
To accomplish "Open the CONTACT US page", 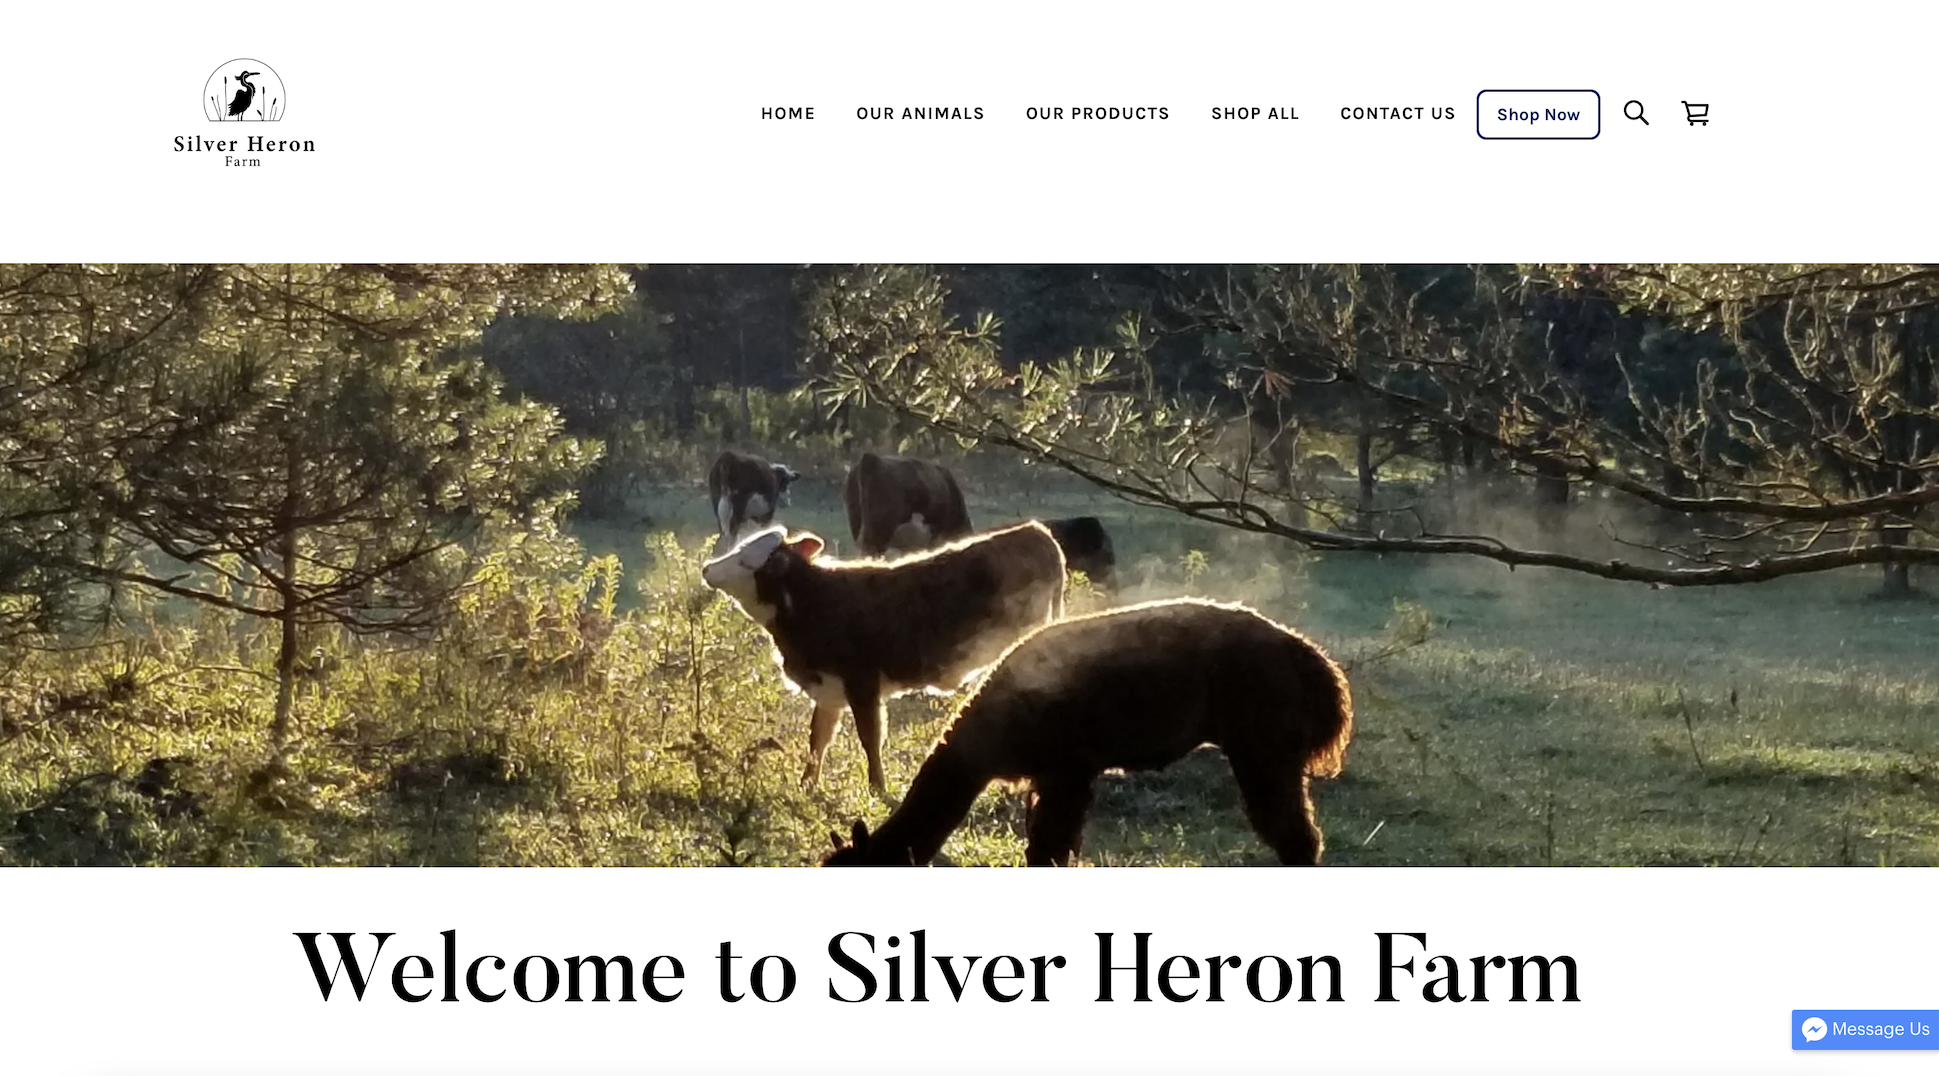I will (1397, 114).
